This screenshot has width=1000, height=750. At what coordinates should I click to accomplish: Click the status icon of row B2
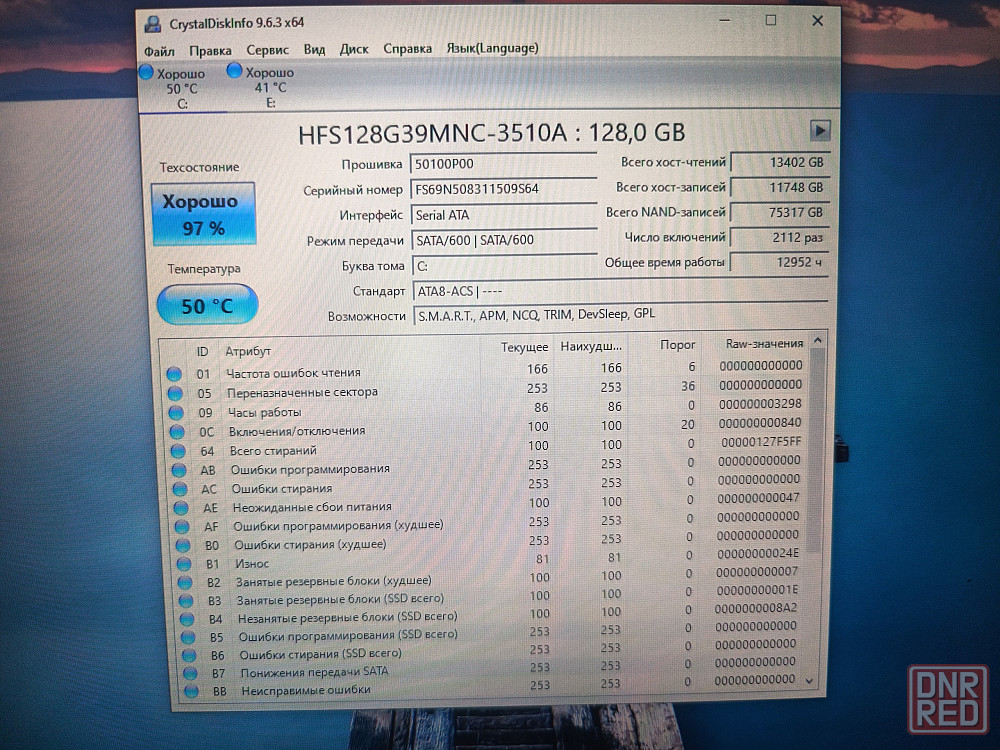185,582
